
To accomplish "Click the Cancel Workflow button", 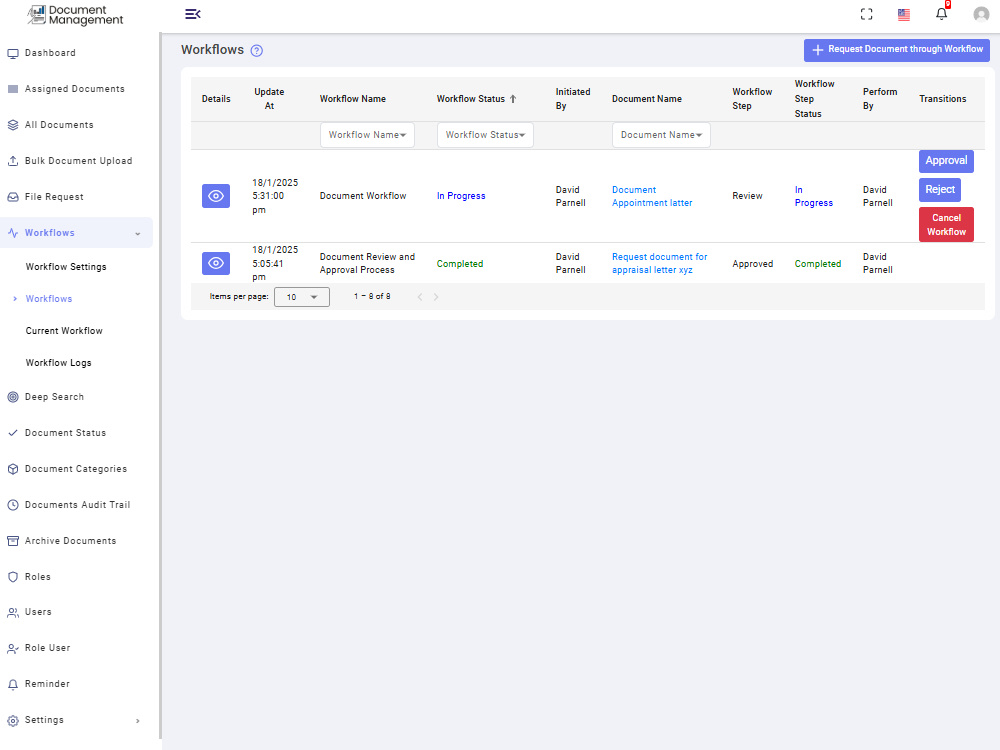I will [946, 224].
